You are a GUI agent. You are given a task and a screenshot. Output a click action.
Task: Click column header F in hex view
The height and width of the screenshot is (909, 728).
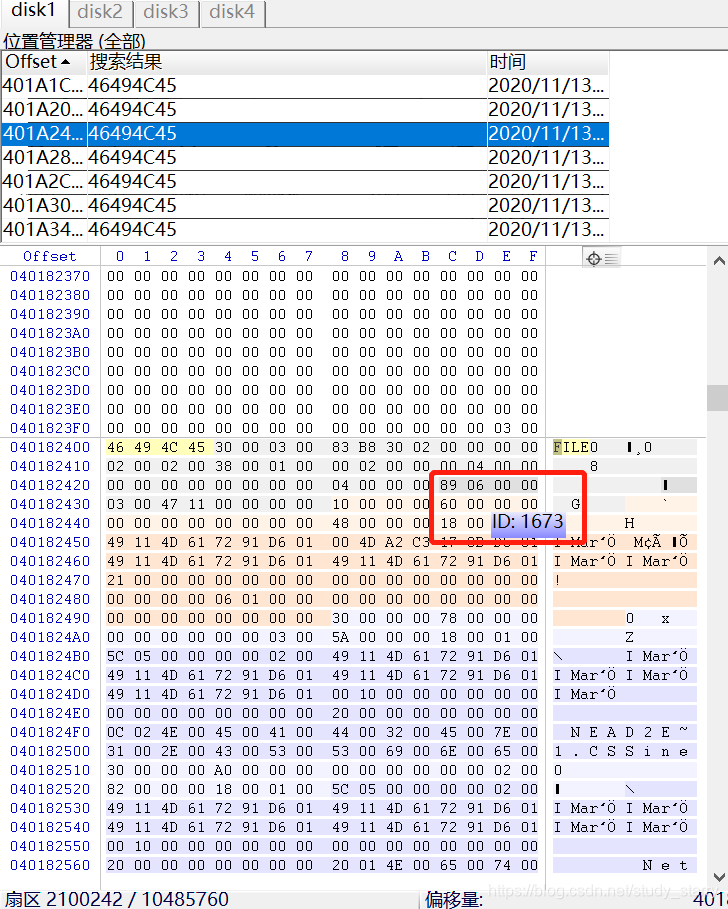click(533, 256)
